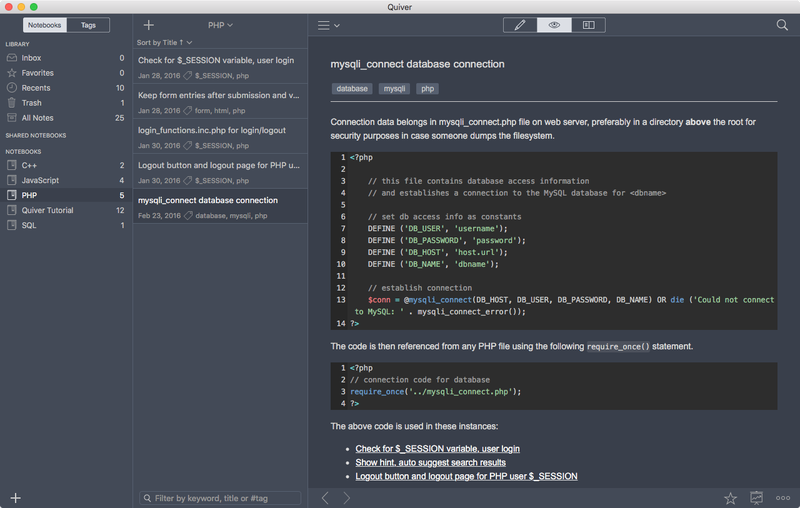Select the JavaScript notebook
The image size is (800, 508).
66,180
